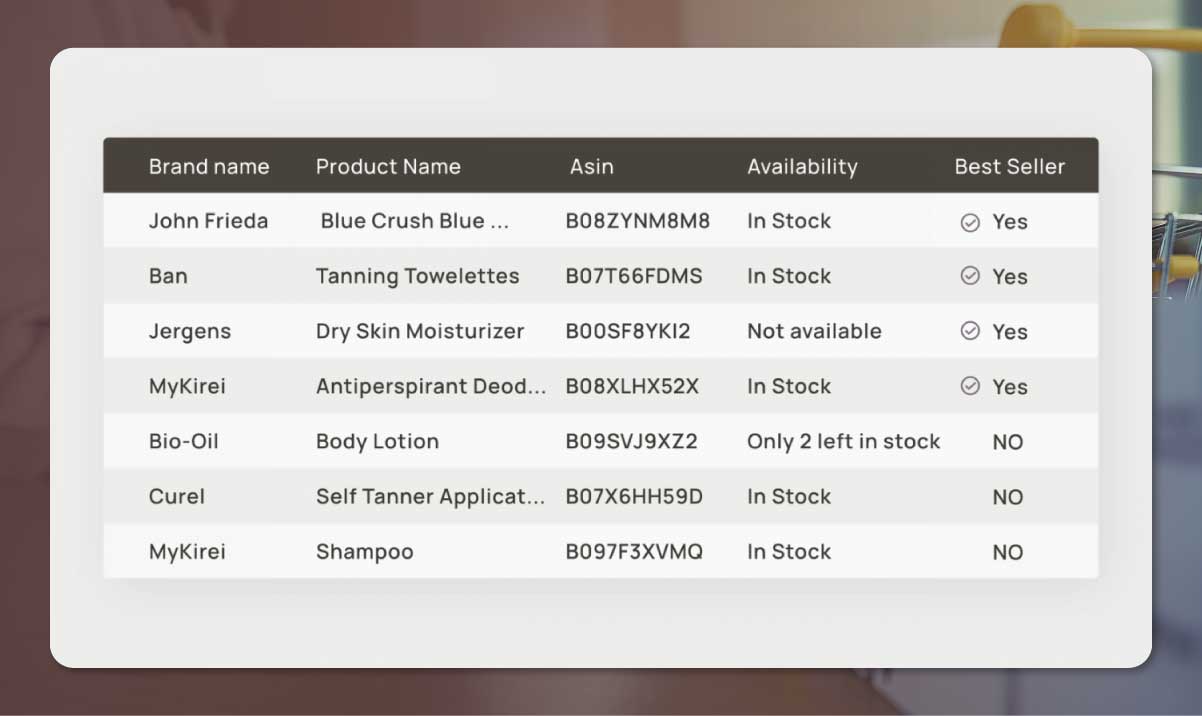The height and width of the screenshot is (716, 1202).
Task: Click the checkmark icon in John Frieda row
Action: click(x=970, y=222)
